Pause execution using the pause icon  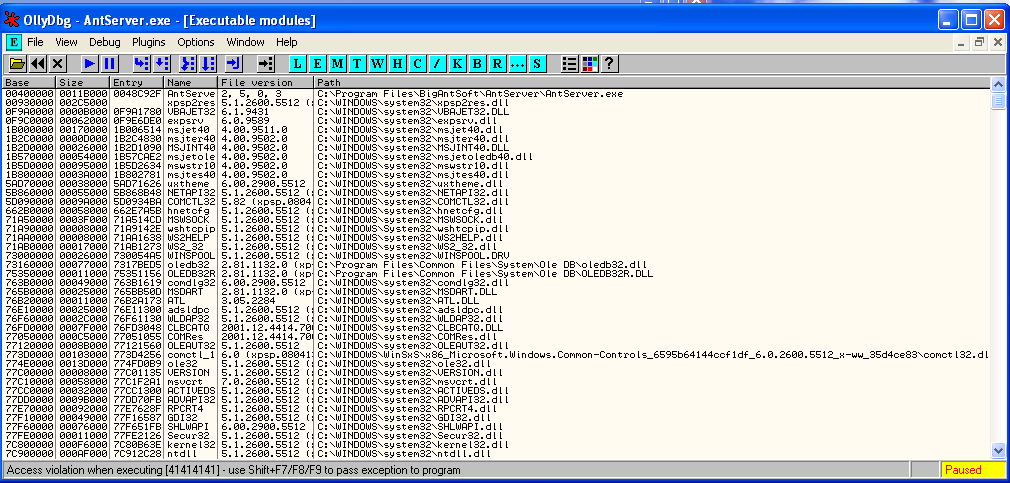[x=110, y=63]
